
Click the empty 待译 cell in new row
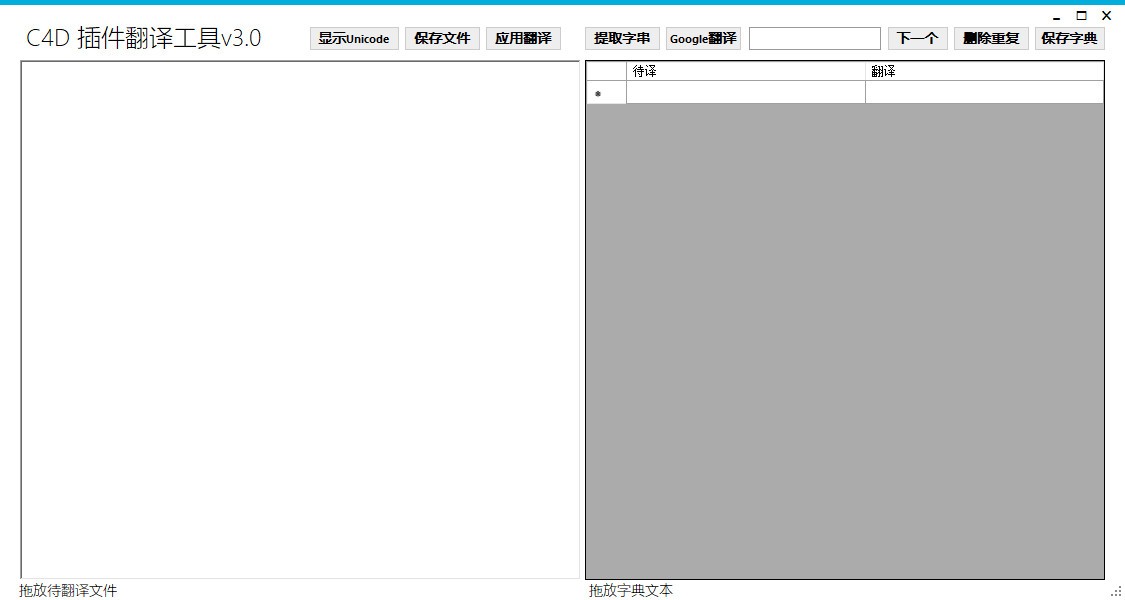(x=745, y=93)
